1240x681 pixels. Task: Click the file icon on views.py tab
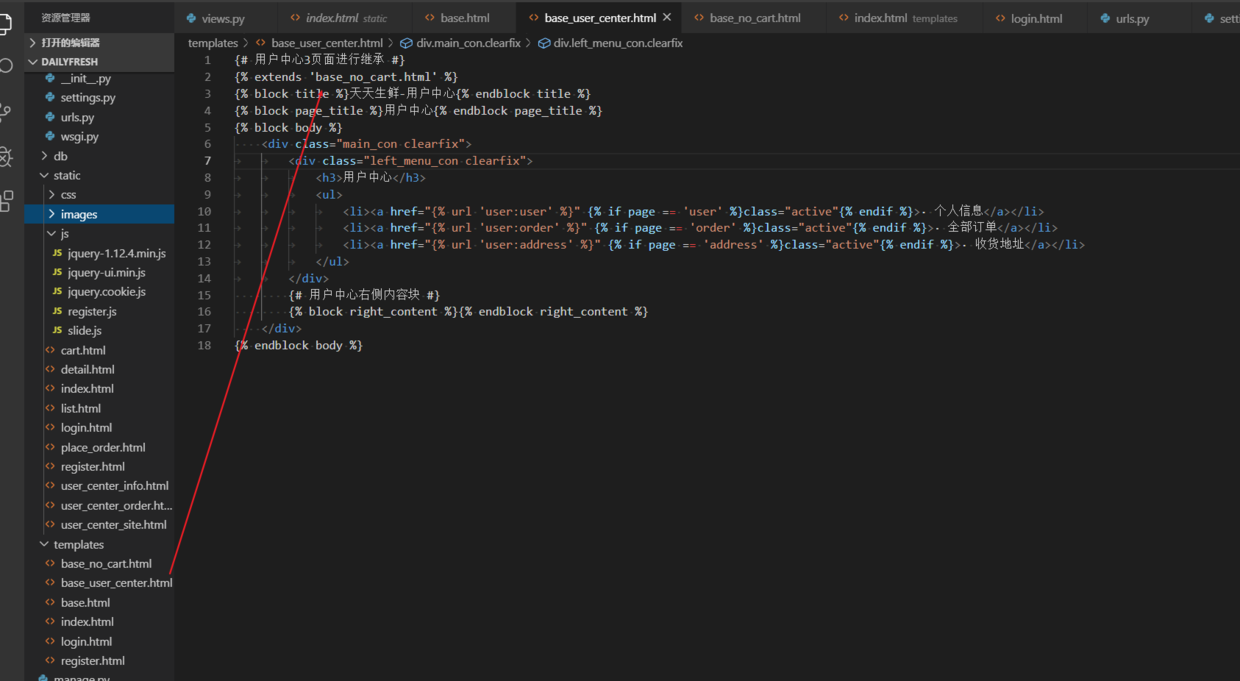(191, 18)
